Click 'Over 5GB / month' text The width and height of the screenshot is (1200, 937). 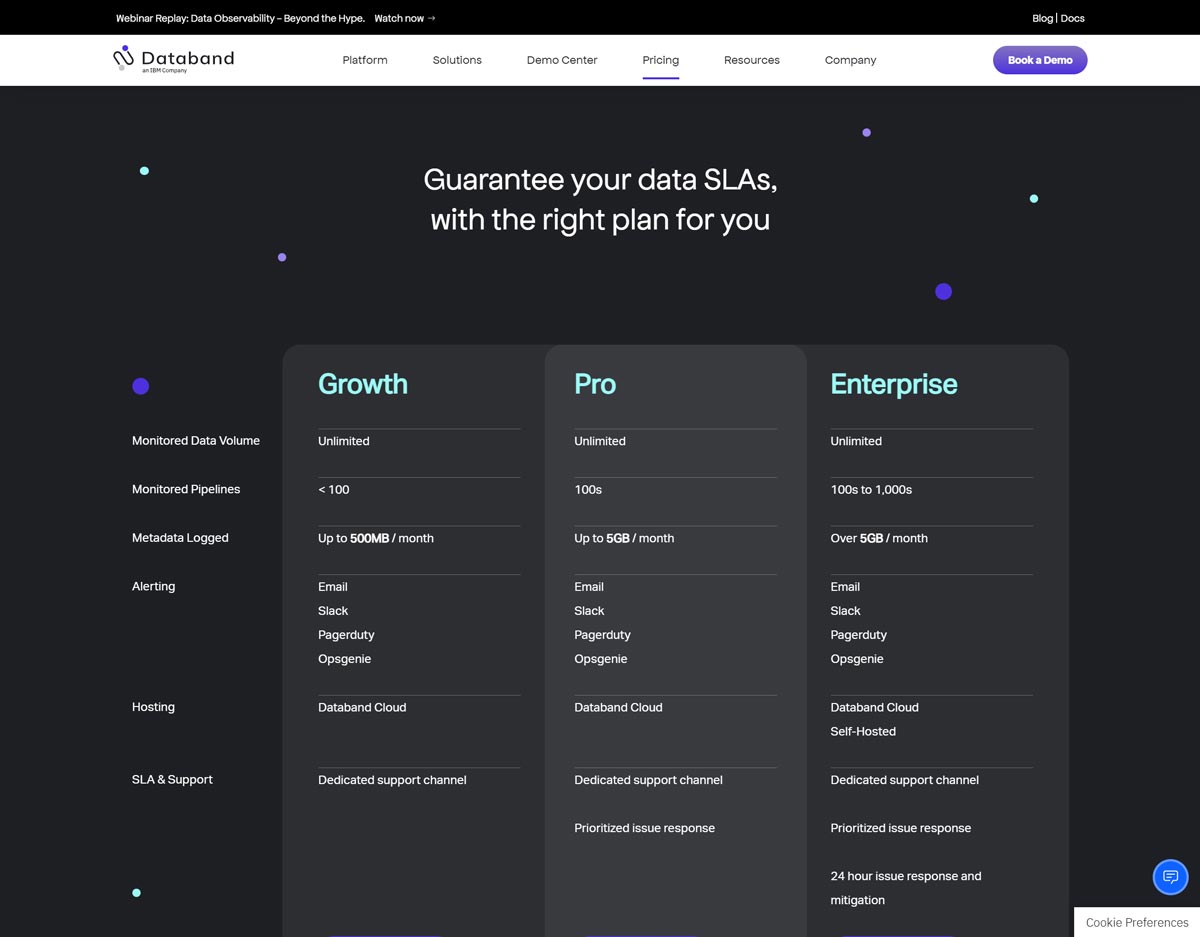(879, 538)
